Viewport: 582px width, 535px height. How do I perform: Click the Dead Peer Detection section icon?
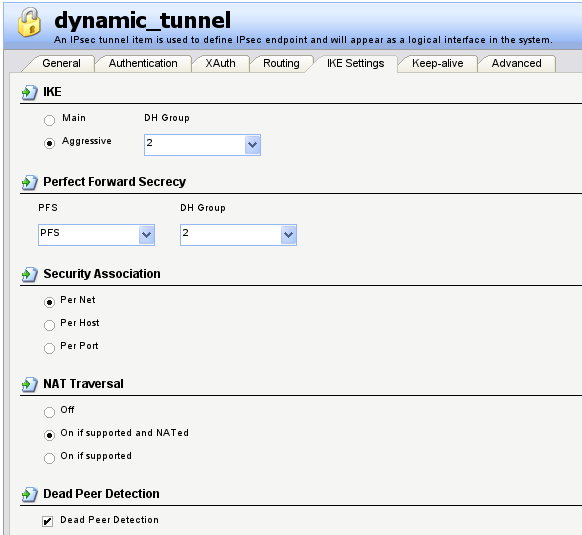pyautogui.click(x=30, y=494)
